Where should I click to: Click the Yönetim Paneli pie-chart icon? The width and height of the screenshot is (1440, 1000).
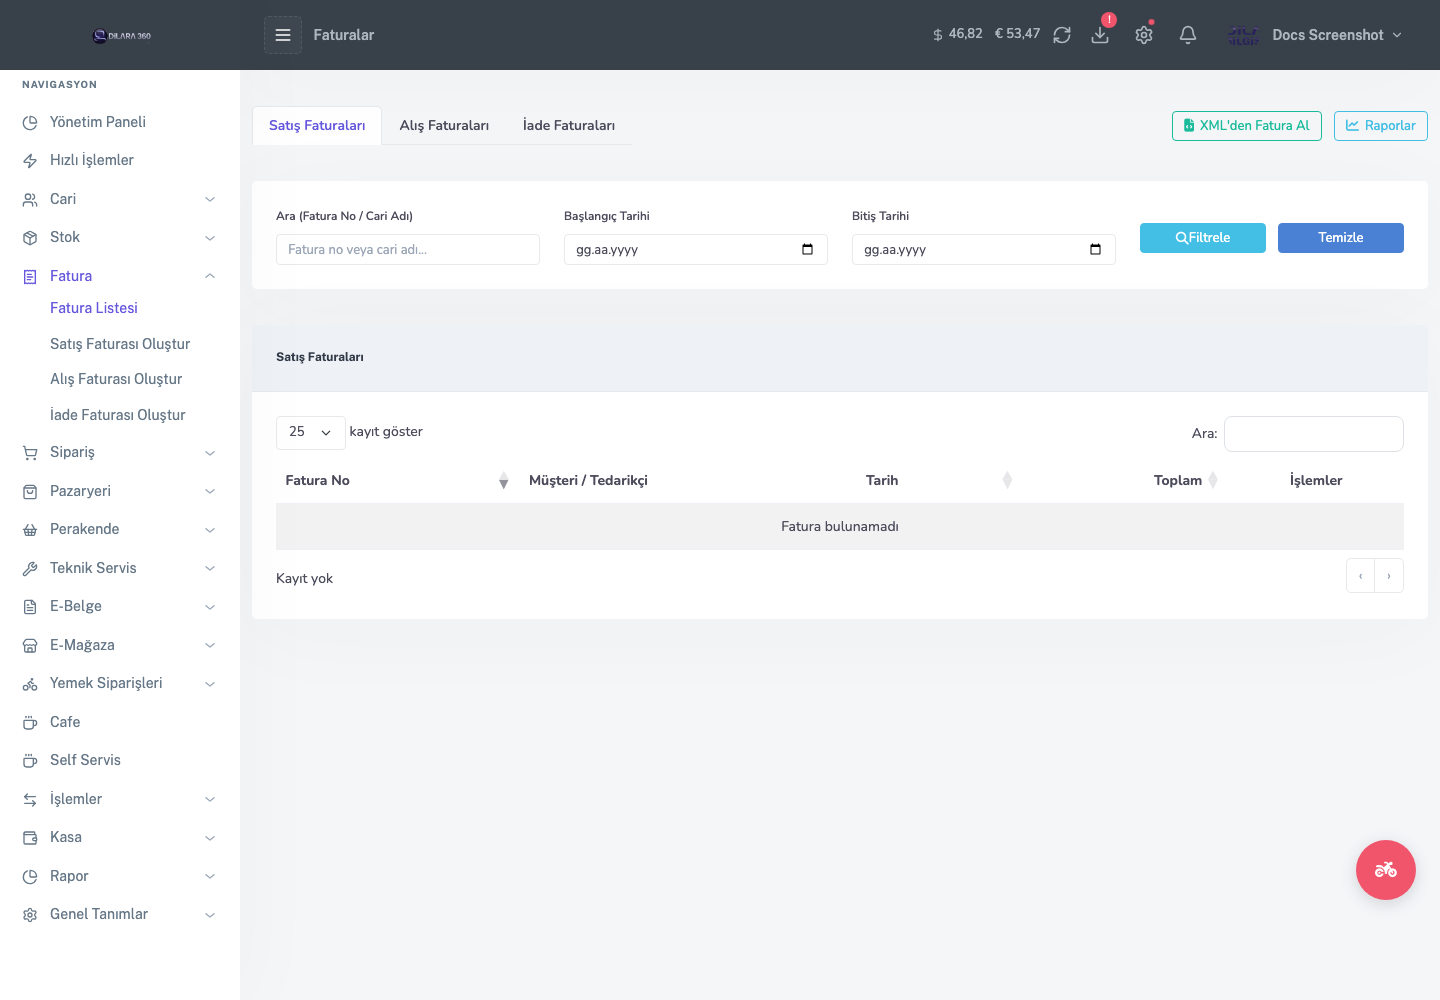pyautogui.click(x=30, y=123)
